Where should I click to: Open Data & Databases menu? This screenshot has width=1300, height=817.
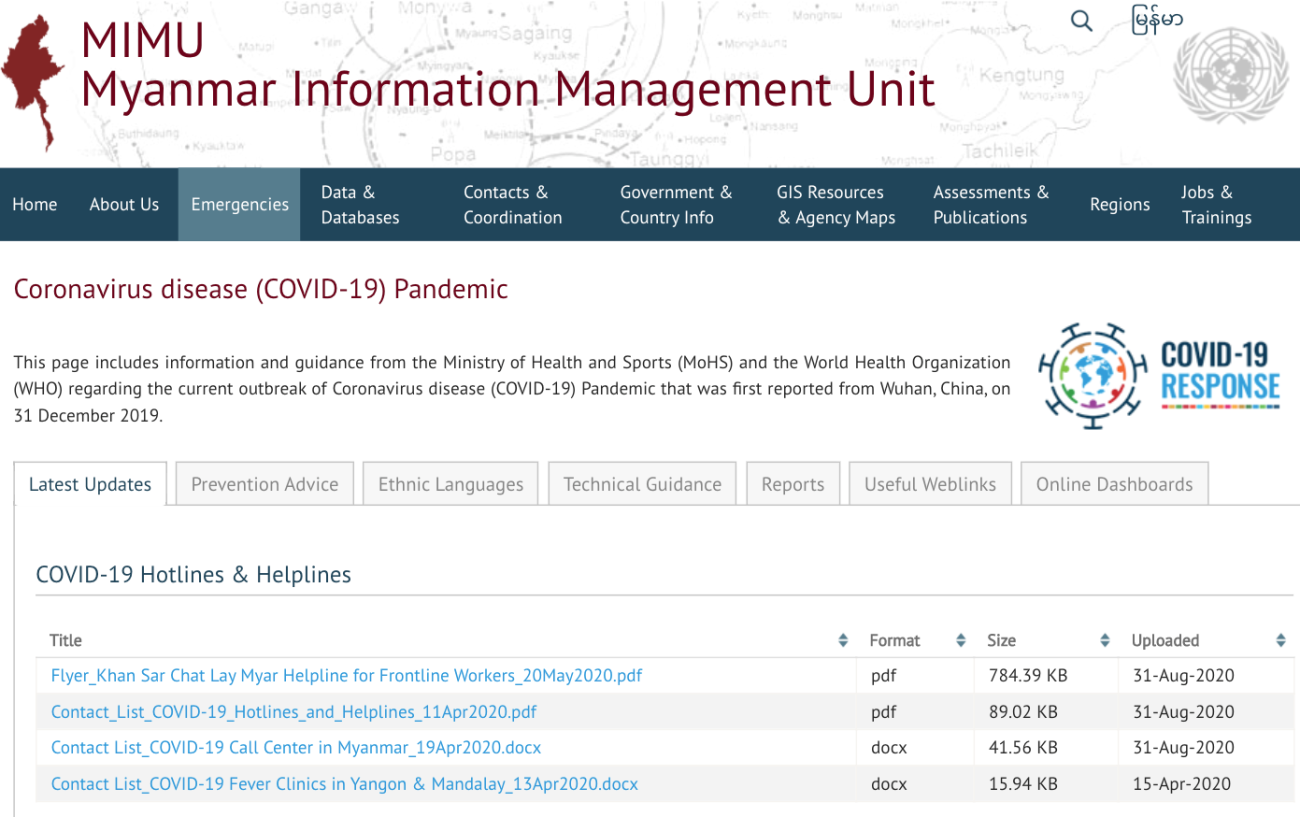[360, 204]
